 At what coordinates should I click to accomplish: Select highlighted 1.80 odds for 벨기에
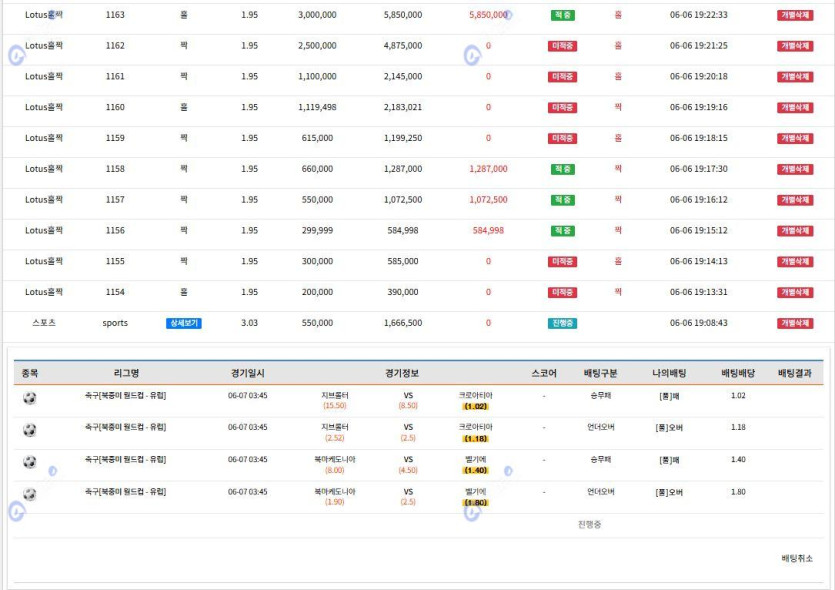(x=474, y=502)
